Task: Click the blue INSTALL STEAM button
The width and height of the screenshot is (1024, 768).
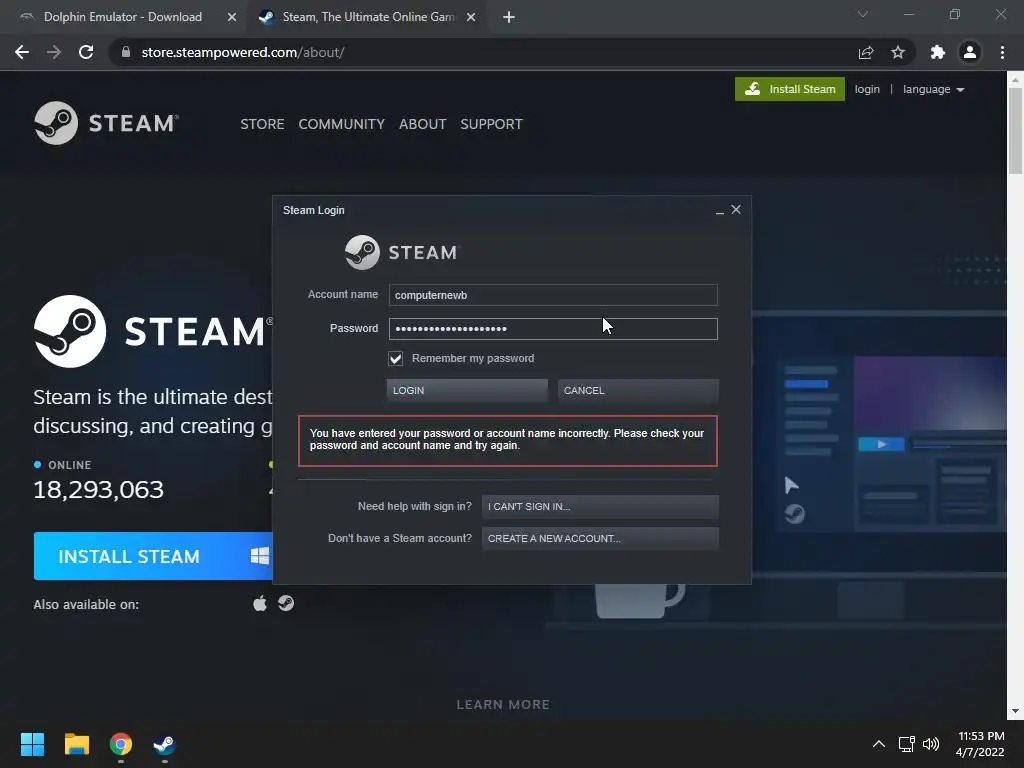Action: point(153,556)
